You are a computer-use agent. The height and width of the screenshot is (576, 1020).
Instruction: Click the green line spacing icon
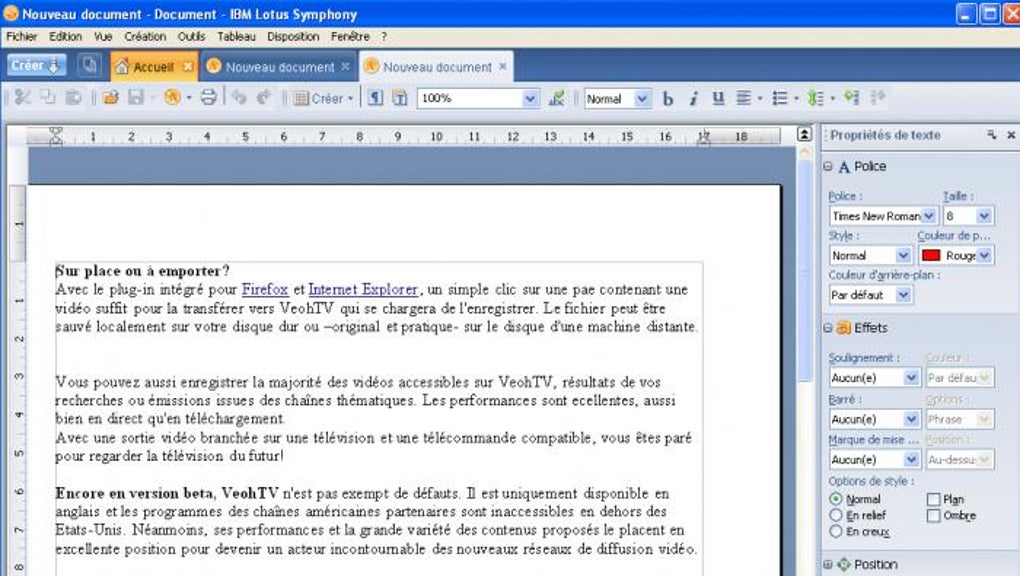tap(815, 98)
